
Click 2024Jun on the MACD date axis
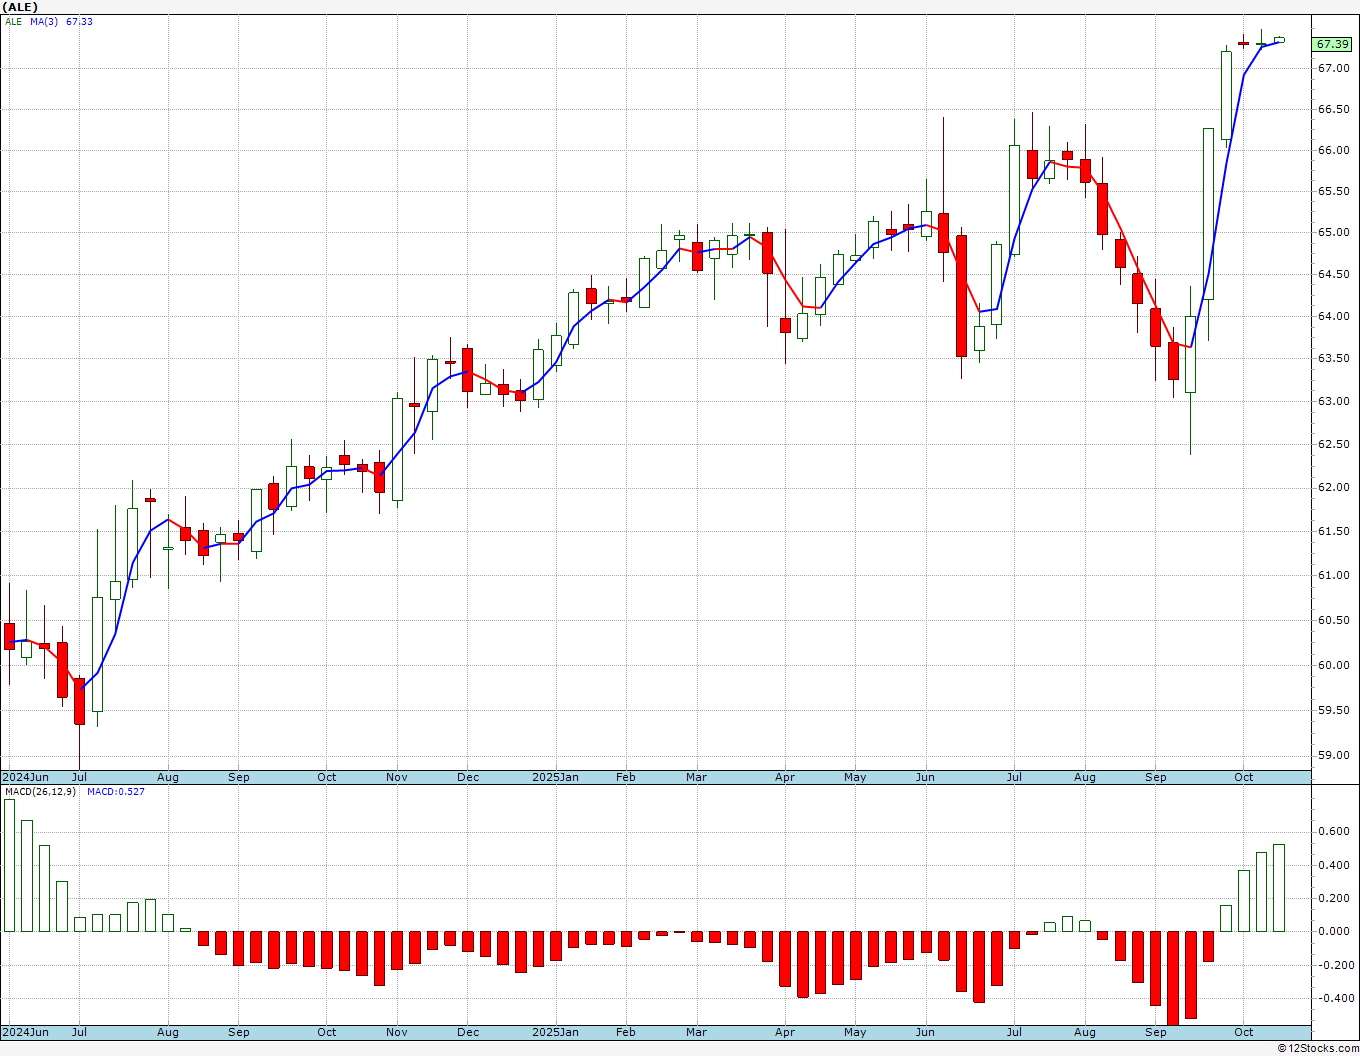[25, 1032]
